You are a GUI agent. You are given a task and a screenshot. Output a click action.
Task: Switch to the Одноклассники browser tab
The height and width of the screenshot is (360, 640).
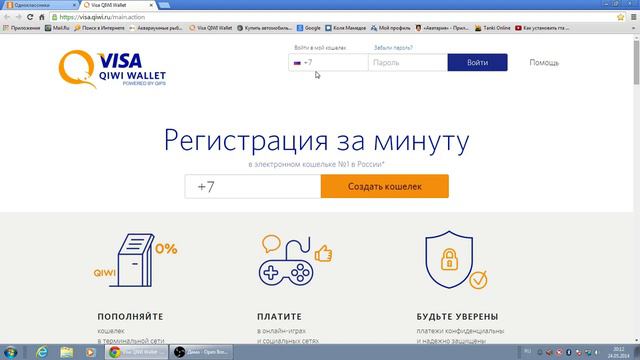tap(39, 5)
